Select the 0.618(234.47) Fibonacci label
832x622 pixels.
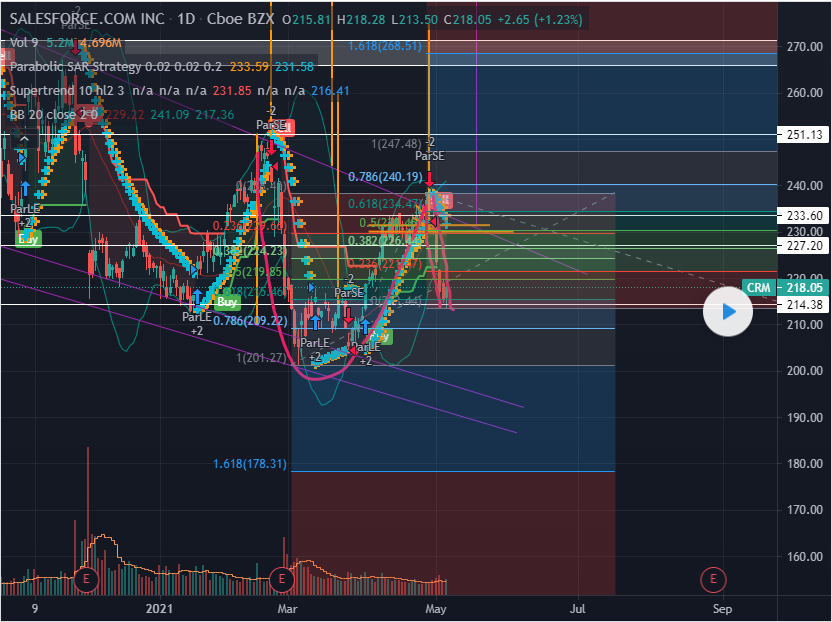coord(386,204)
